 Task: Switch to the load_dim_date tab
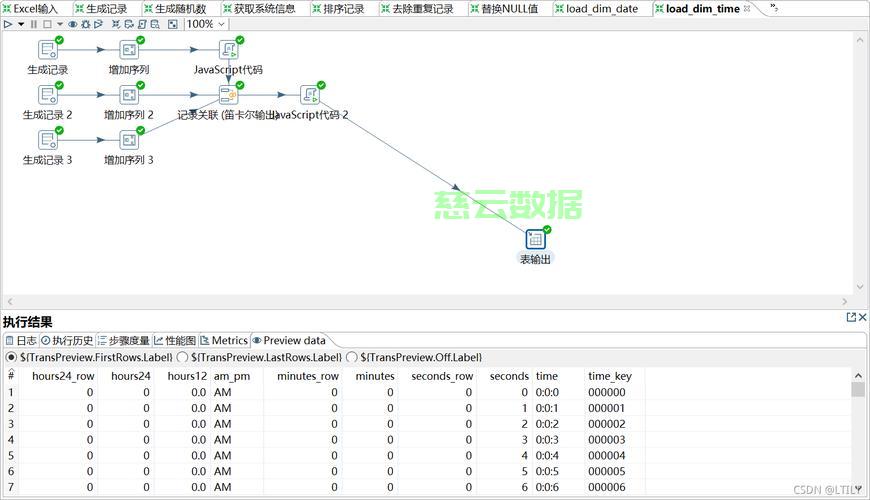(x=601, y=9)
